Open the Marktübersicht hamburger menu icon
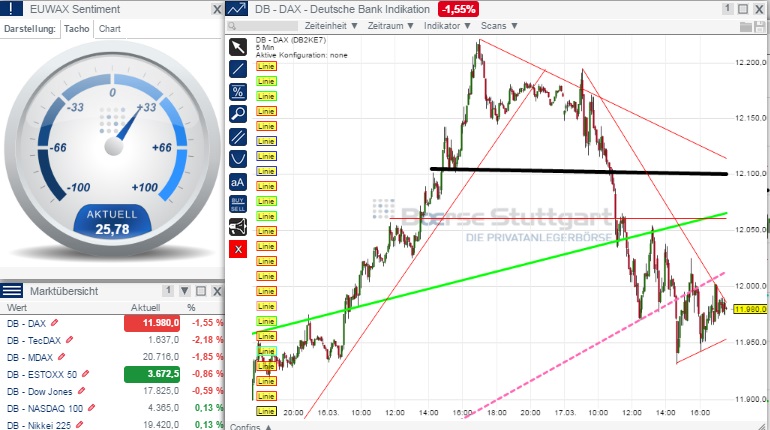 tap(11, 291)
